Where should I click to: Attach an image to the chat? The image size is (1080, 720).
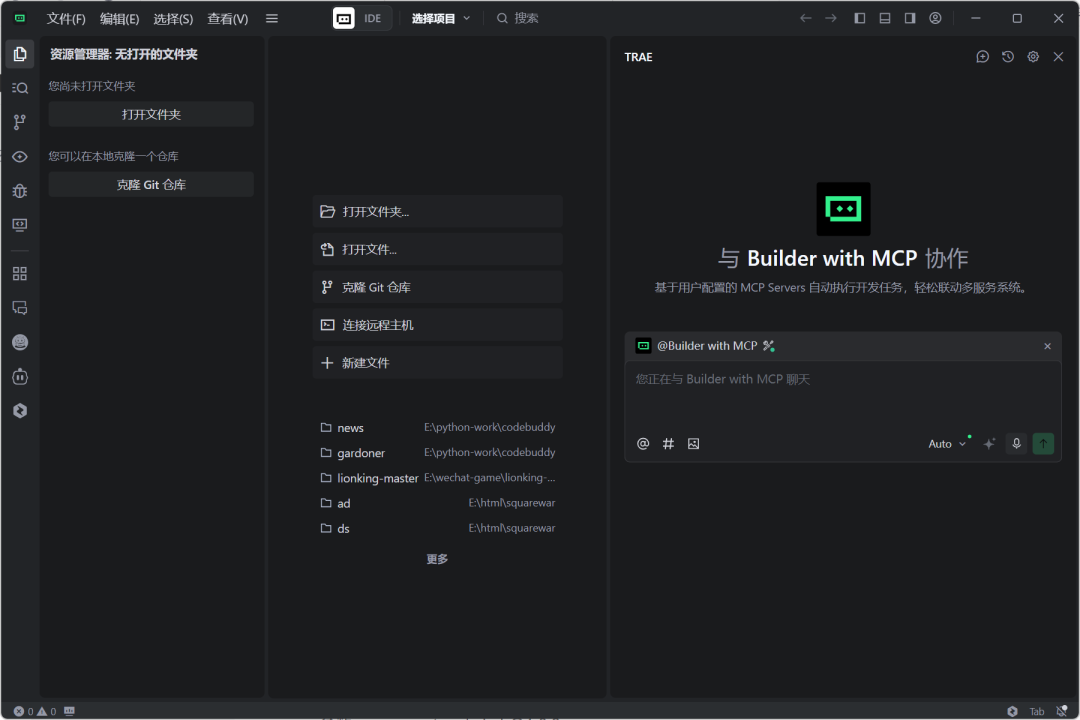coord(694,444)
